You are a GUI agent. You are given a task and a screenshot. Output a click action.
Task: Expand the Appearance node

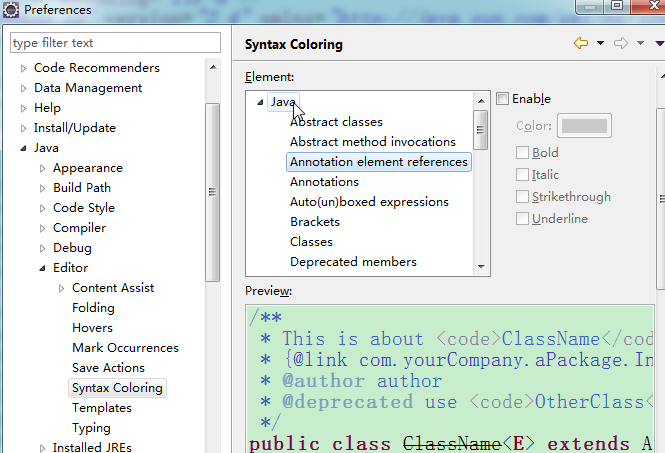[42, 168]
